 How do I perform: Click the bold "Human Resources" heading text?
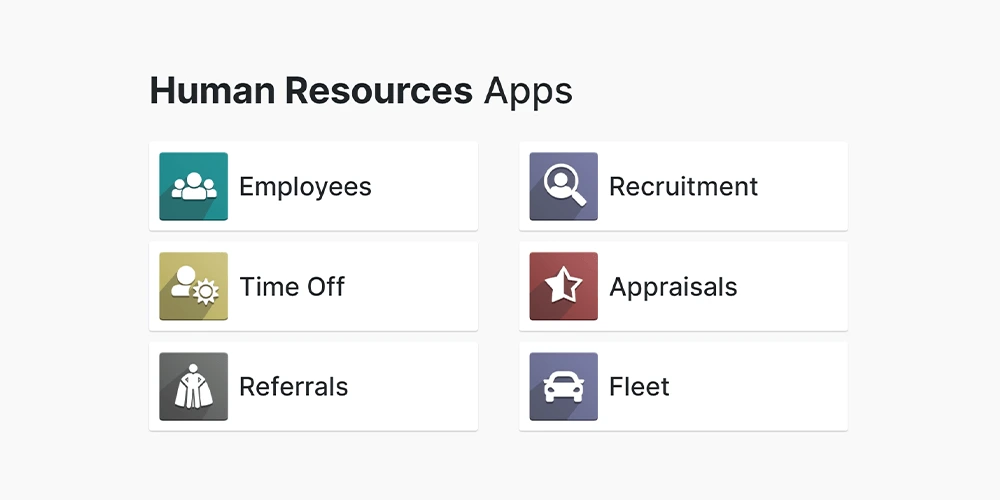click(310, 91)
